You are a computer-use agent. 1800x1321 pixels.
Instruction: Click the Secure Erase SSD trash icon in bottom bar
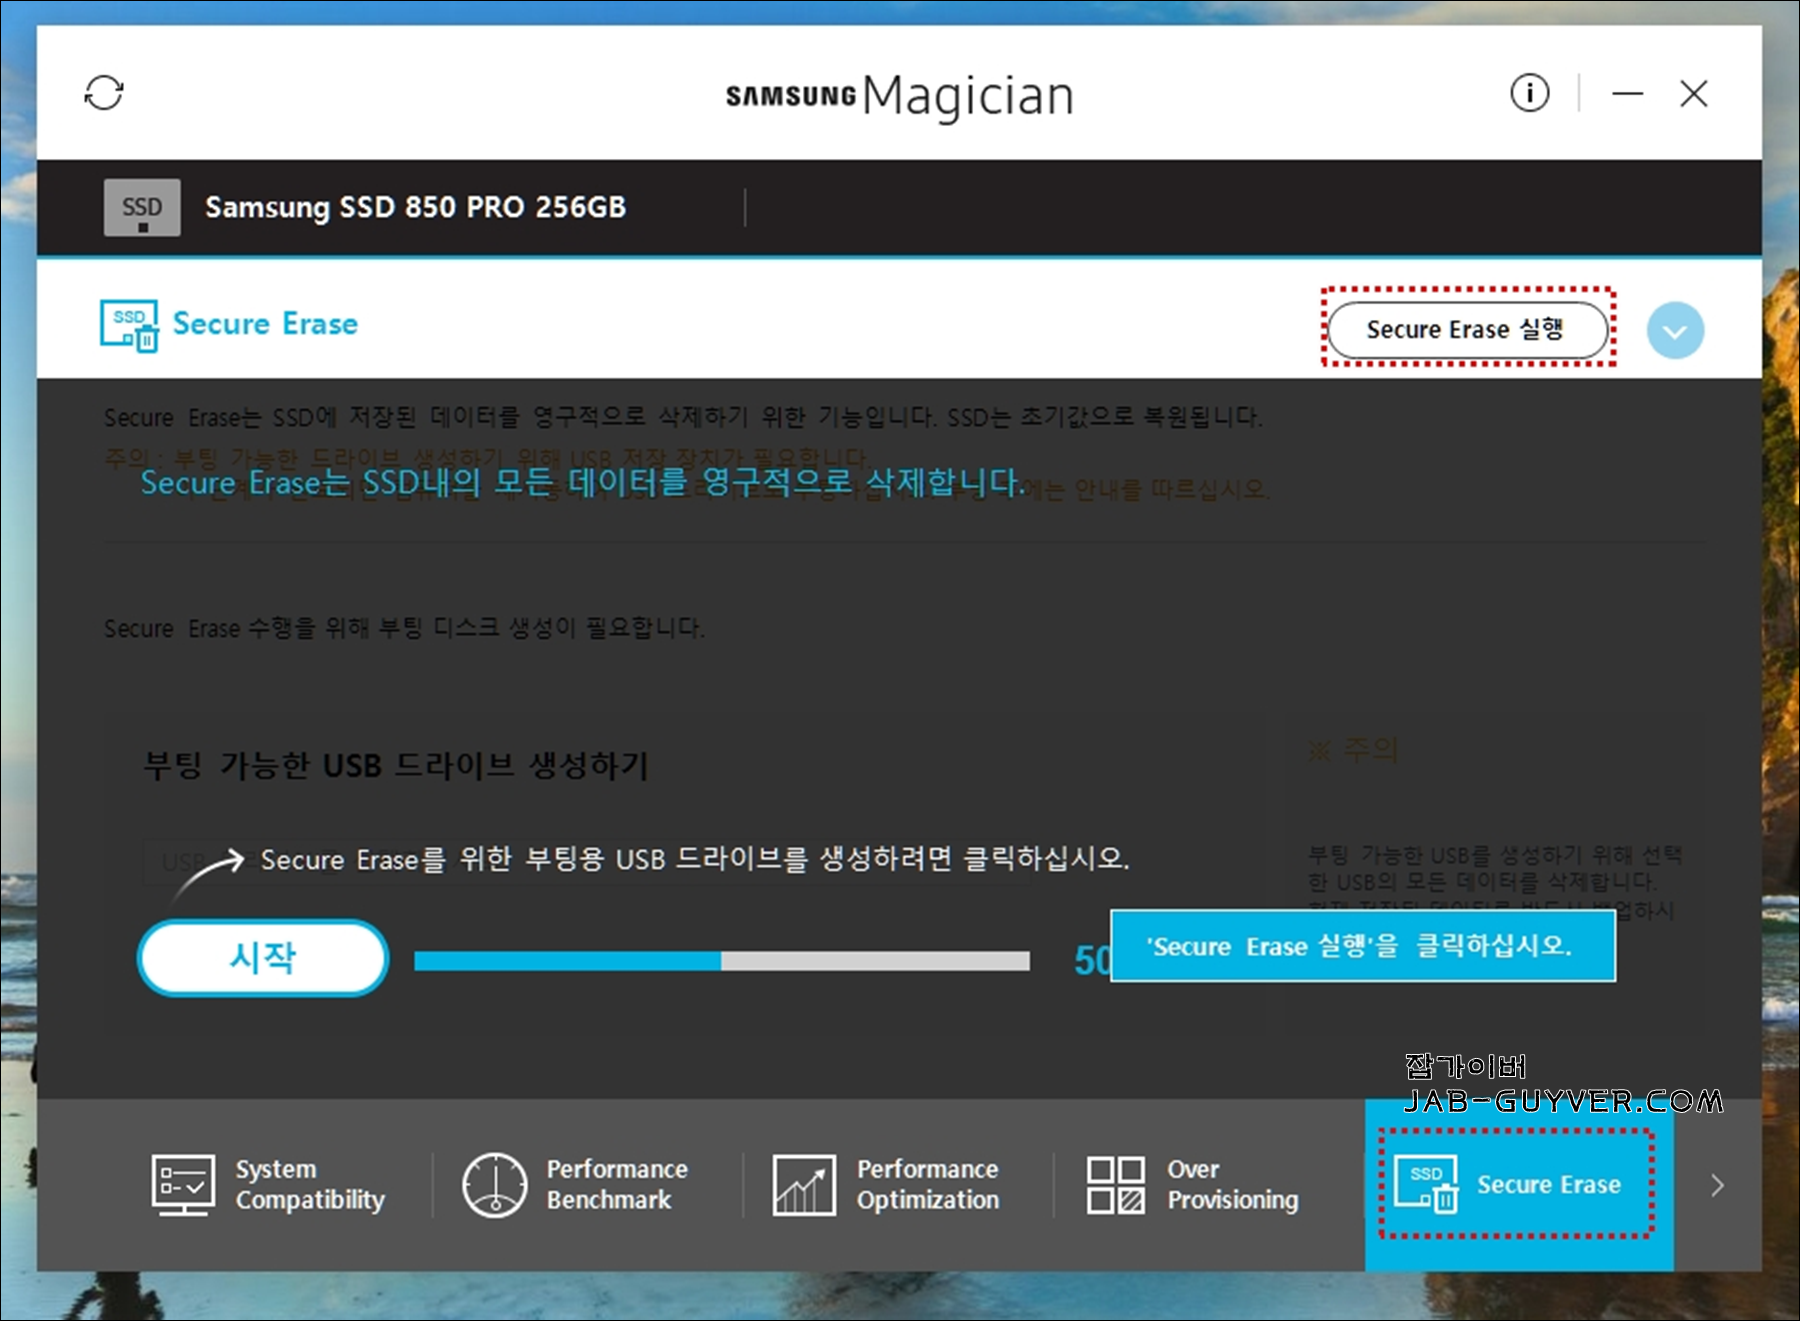(1426, 1185)
